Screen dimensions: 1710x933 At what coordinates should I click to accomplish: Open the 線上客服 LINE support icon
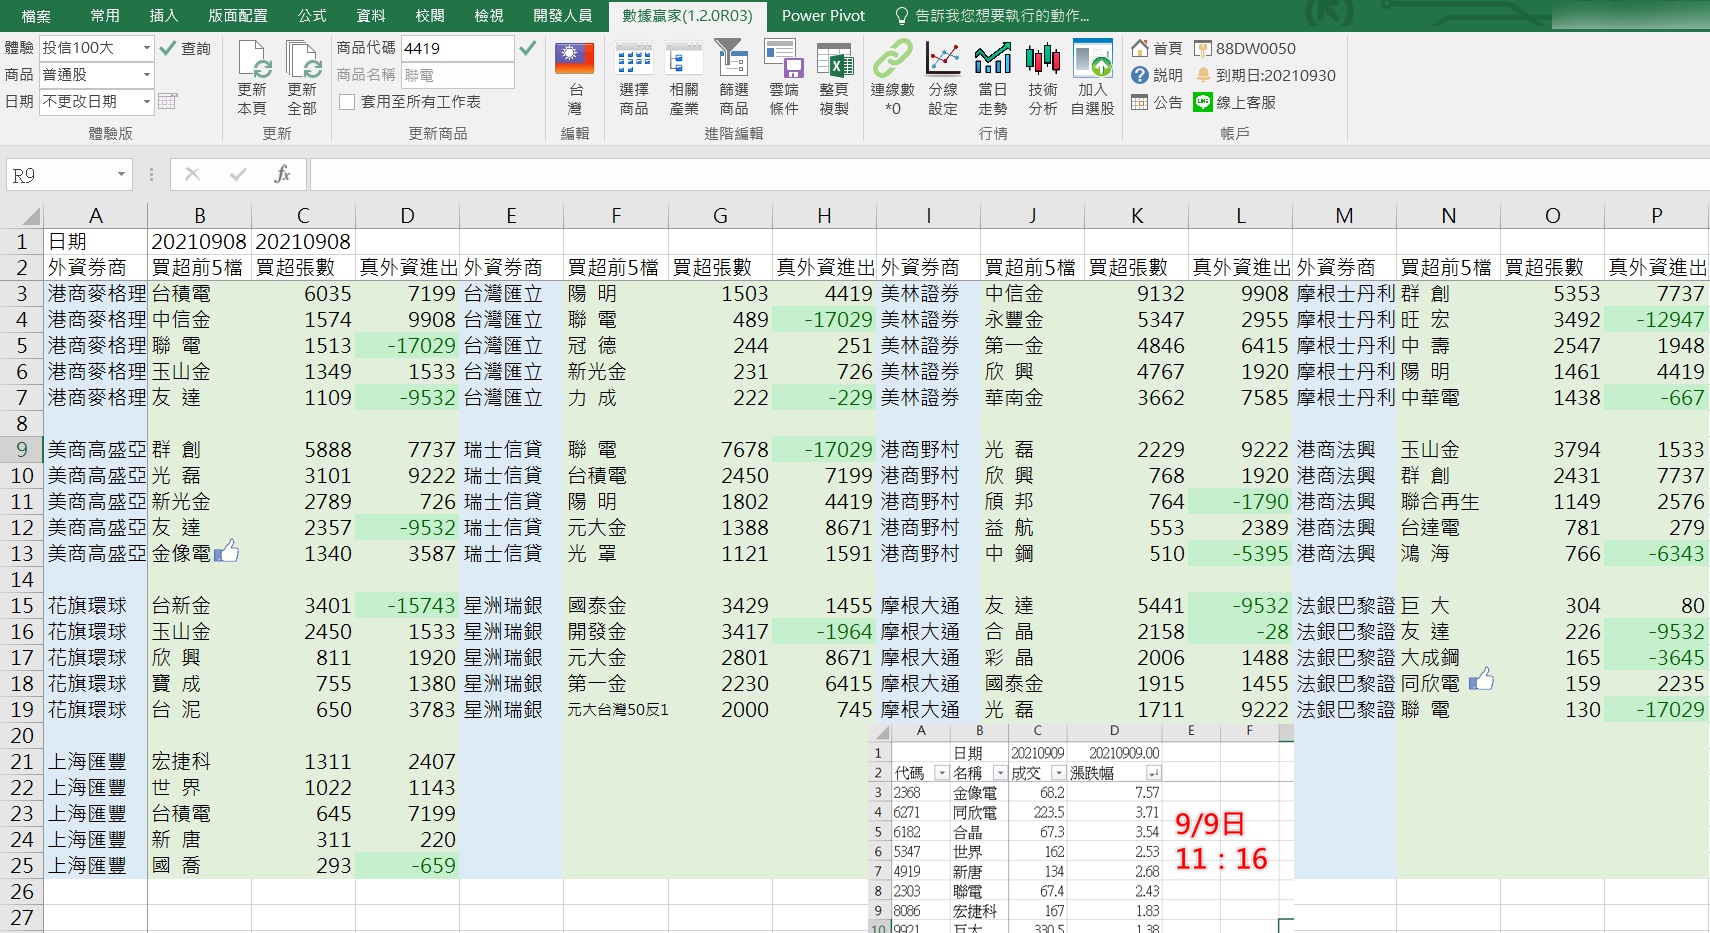pos(1203,102)
